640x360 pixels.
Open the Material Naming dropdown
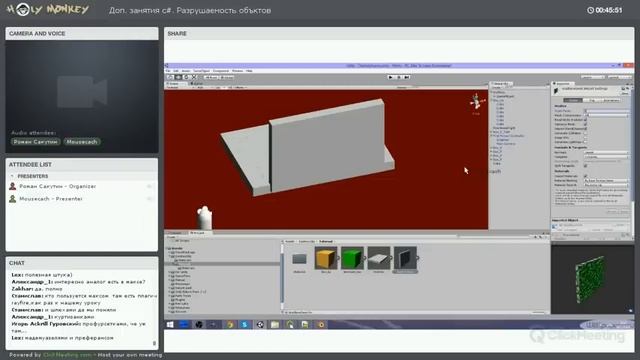tap(606, 180)
